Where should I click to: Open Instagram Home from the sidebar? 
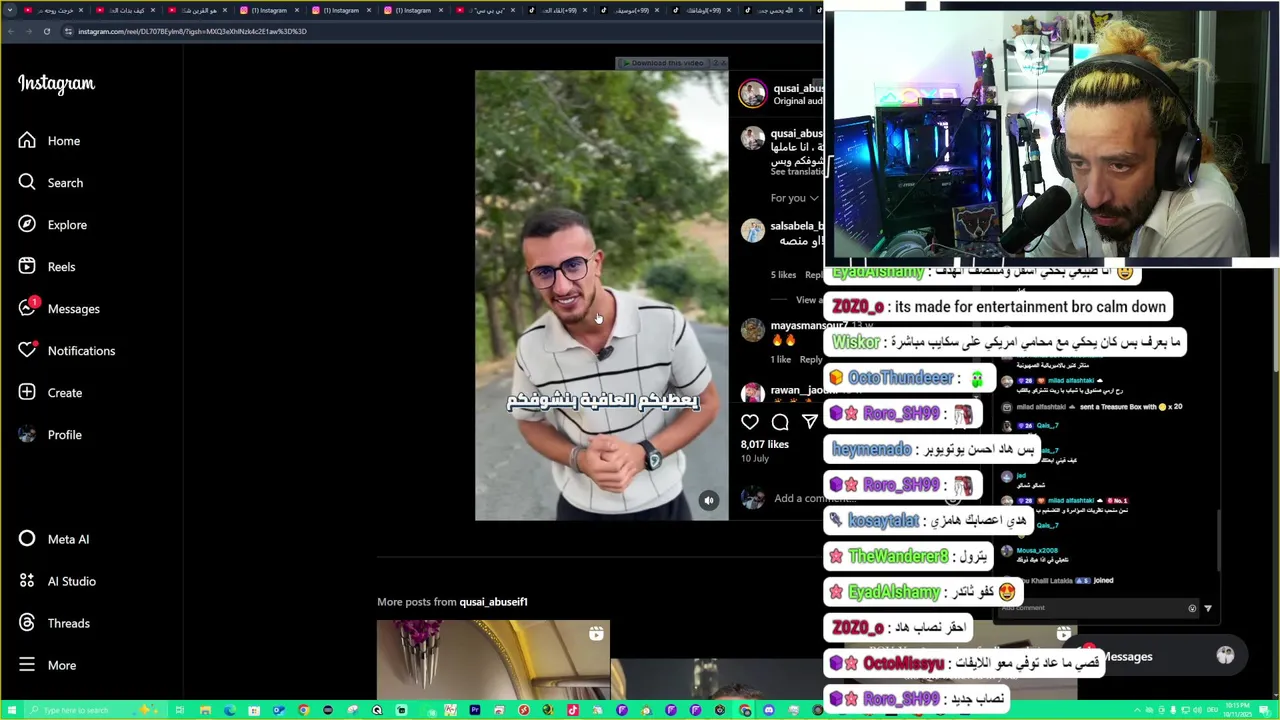[49, 141]
